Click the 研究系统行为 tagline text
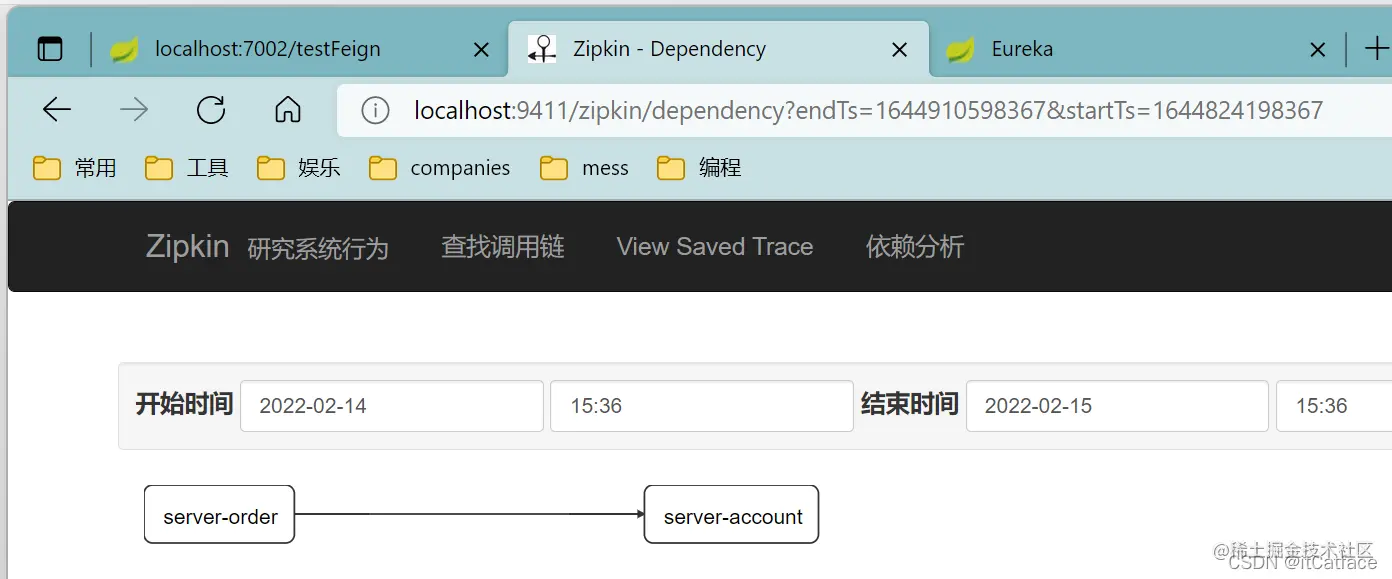 tap(318, 248)
